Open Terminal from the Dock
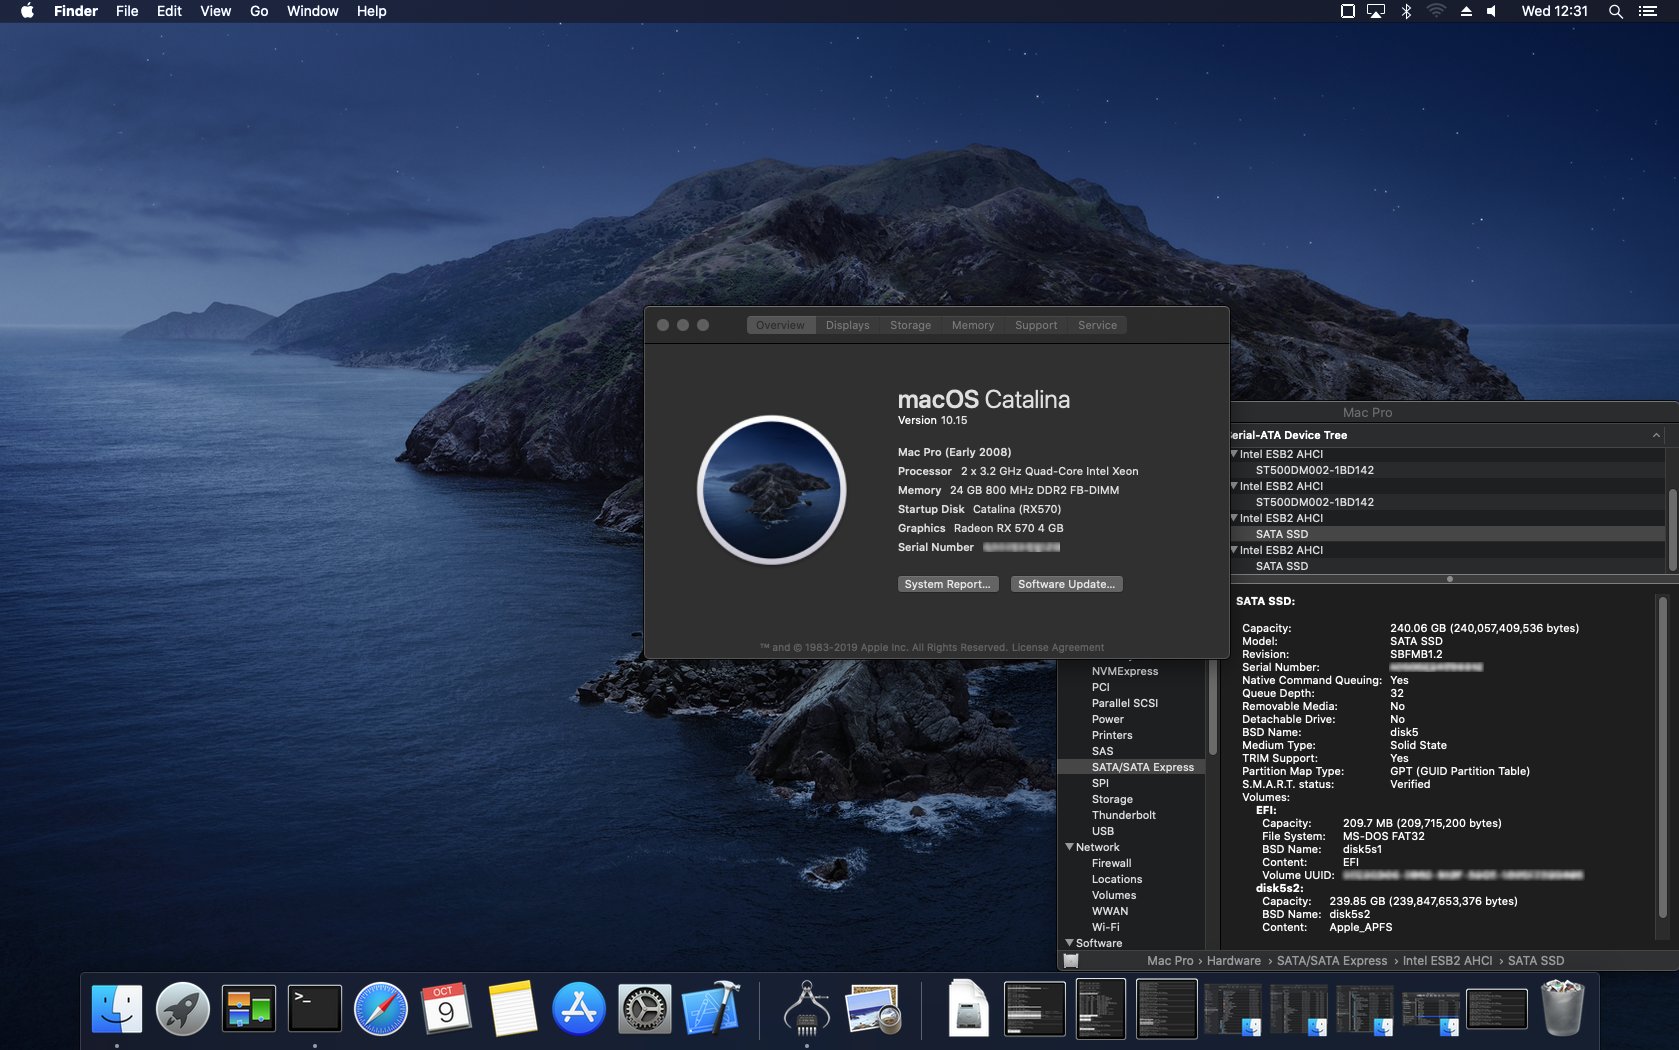This screenshot has width=1679, height=1050. (314, 1008)
